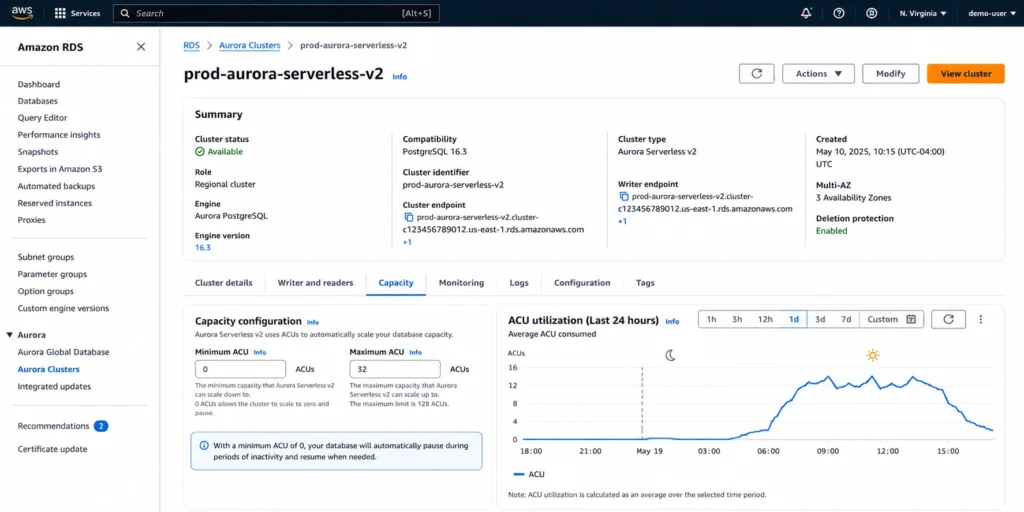Viewport: 1024px width, 512px height.
Task: Open Info link beside Capacity configuration
Action: click(x=313, y=322)
